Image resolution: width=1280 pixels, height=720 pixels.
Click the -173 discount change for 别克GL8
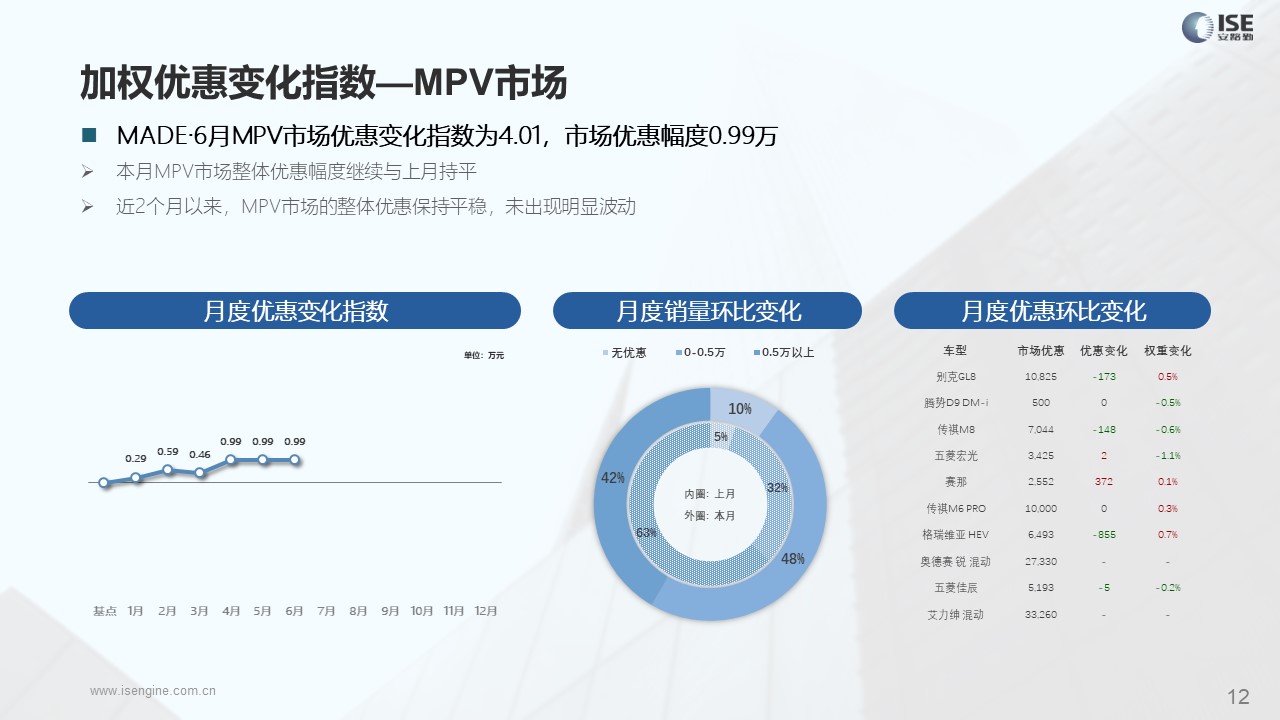point(1104,377)
